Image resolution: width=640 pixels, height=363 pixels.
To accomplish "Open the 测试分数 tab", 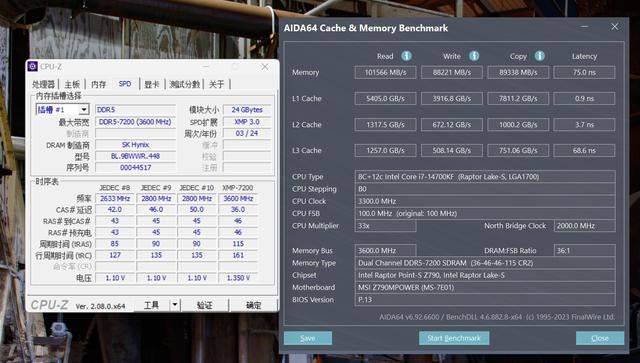I will (184, 84).
